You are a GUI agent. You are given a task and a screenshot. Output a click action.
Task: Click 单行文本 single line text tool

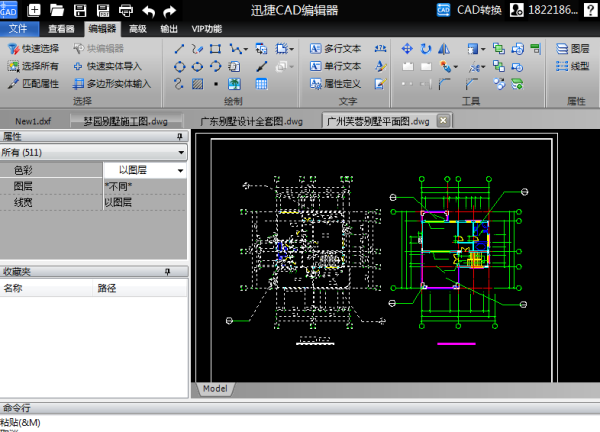[335, 66]
